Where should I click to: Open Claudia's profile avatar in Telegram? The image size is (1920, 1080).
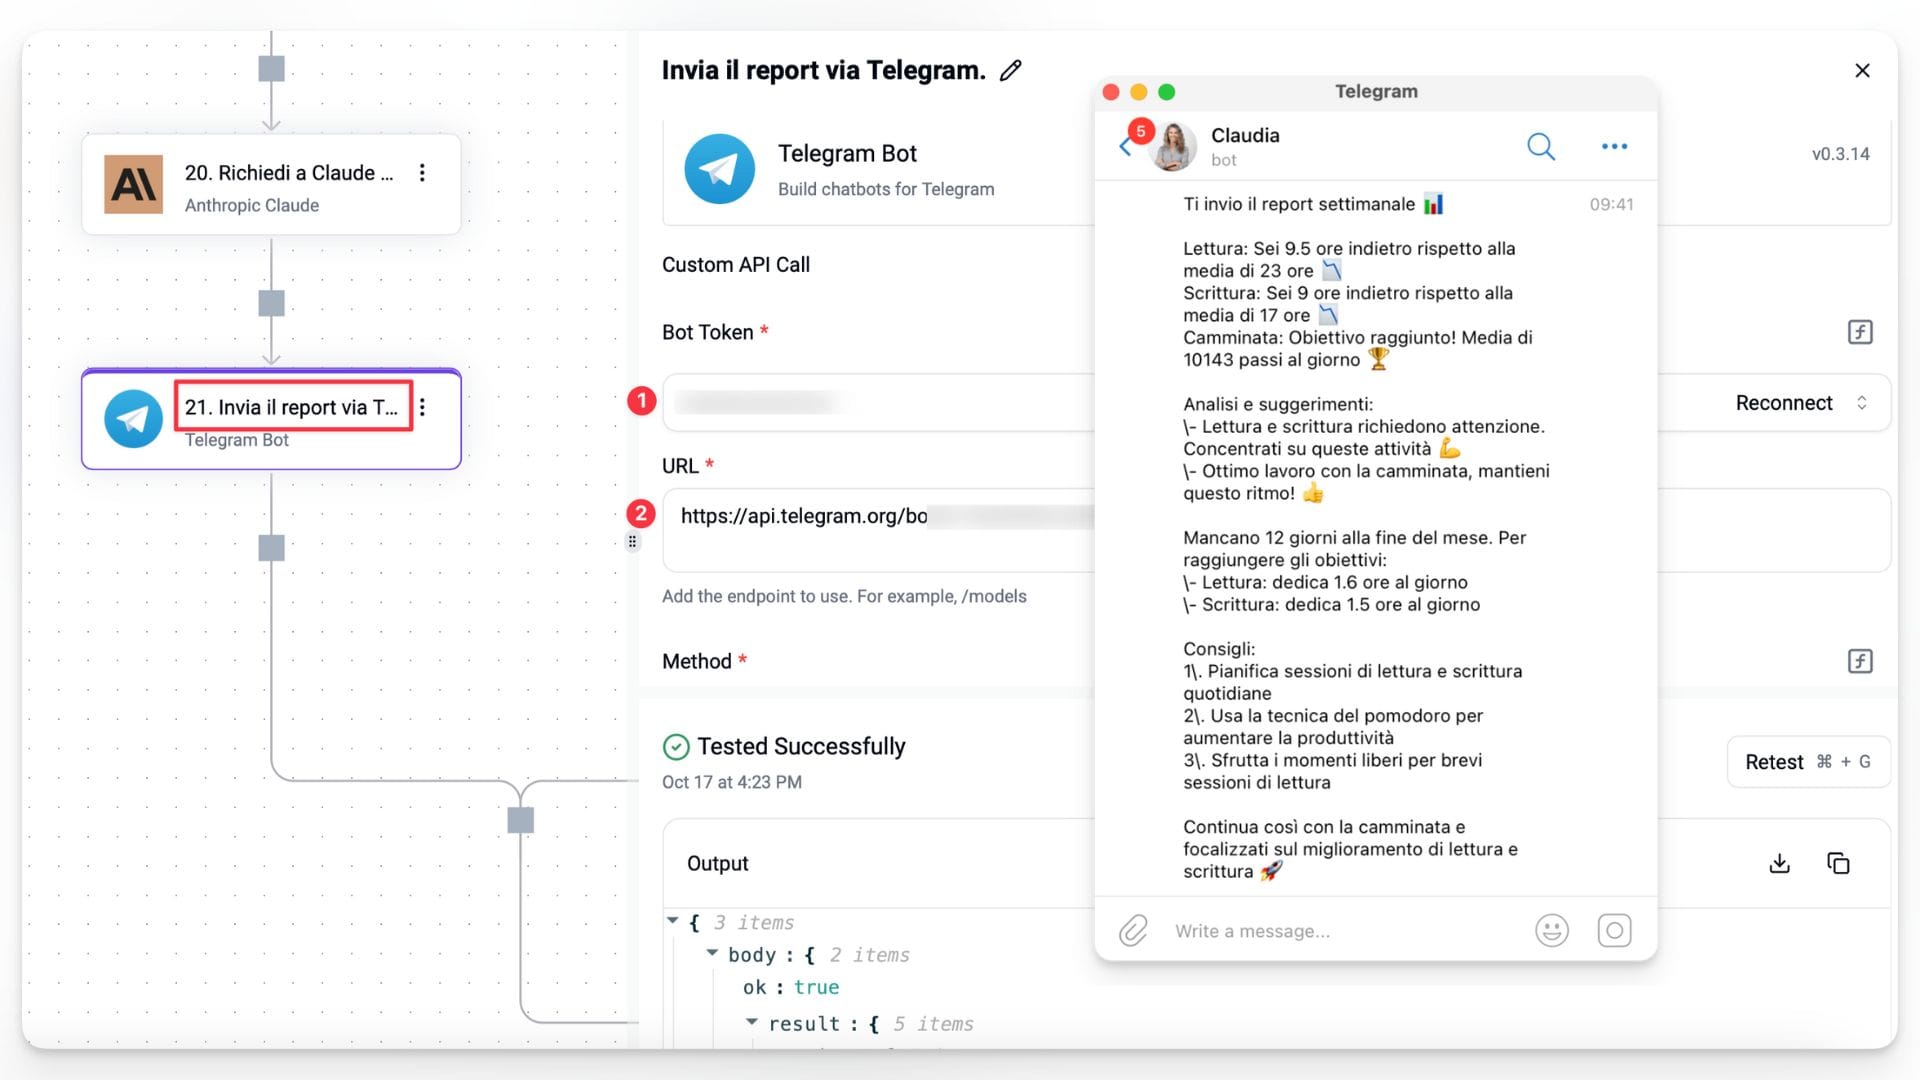pyautogui.click(x=1173, y=147)
